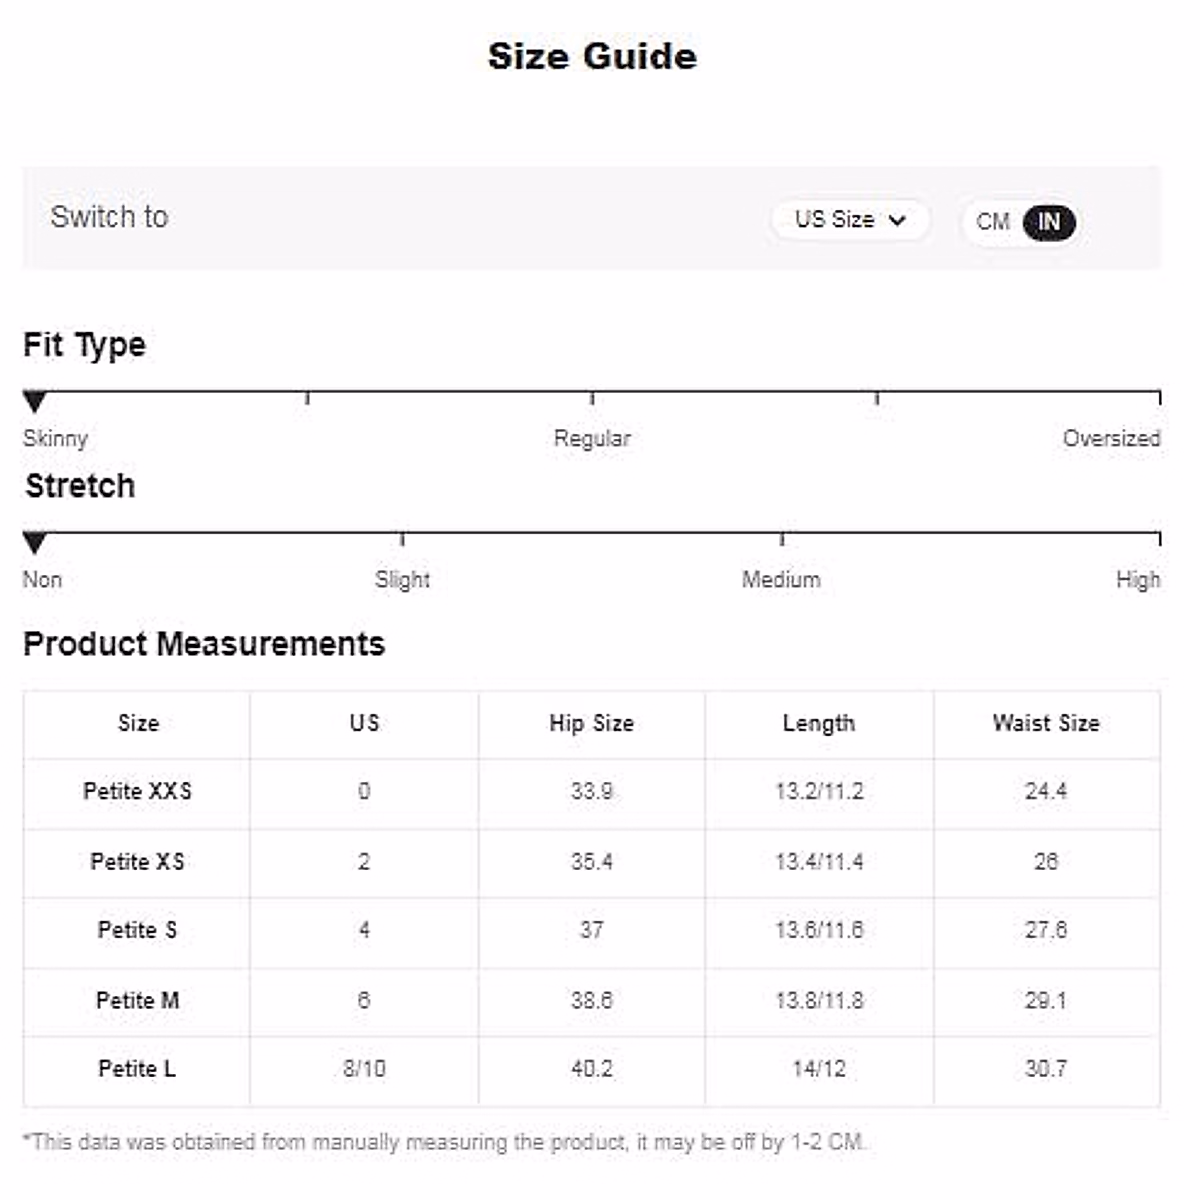Click the Regular fit type label
The width and height of the screenshot is (1200, 1200).
[x=592, y=438]
